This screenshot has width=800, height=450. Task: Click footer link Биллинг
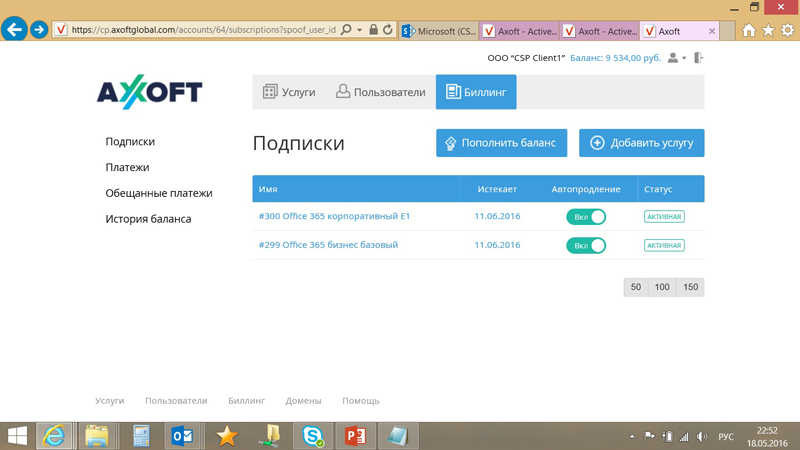pyautogui.click(x=246, y=401)
